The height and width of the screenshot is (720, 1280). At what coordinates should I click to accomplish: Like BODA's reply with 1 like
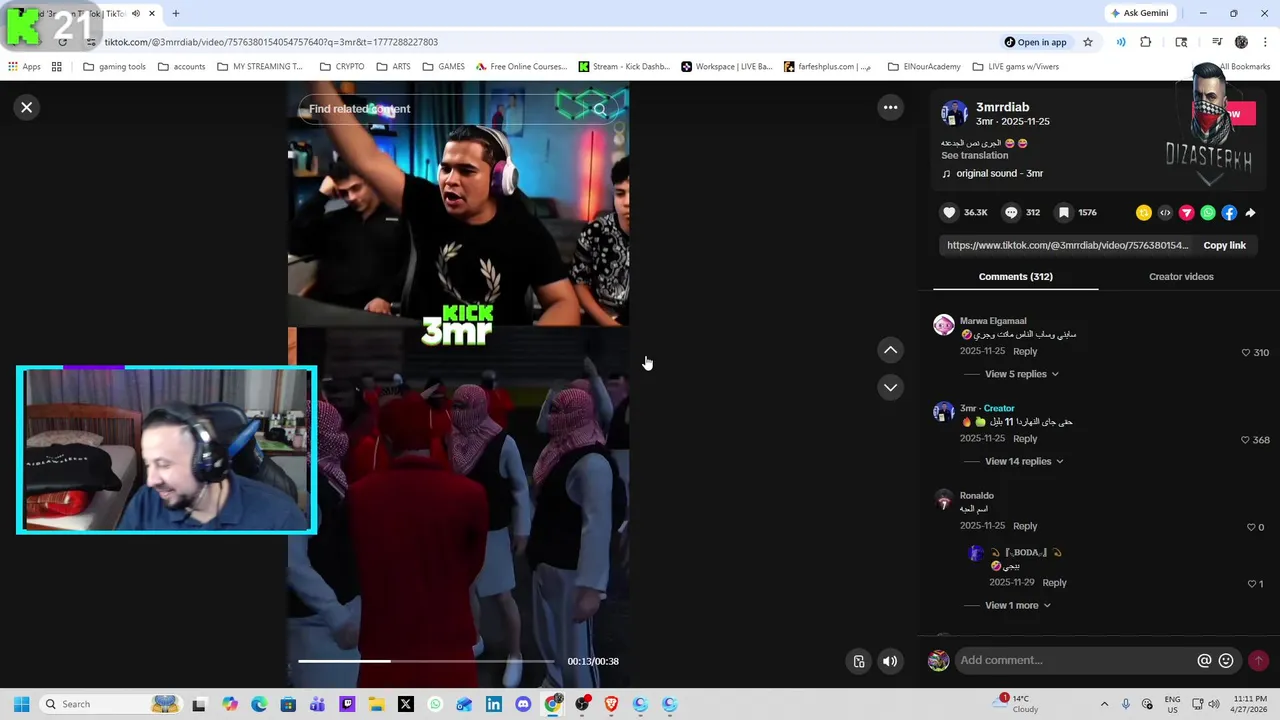coord(1251,583)
